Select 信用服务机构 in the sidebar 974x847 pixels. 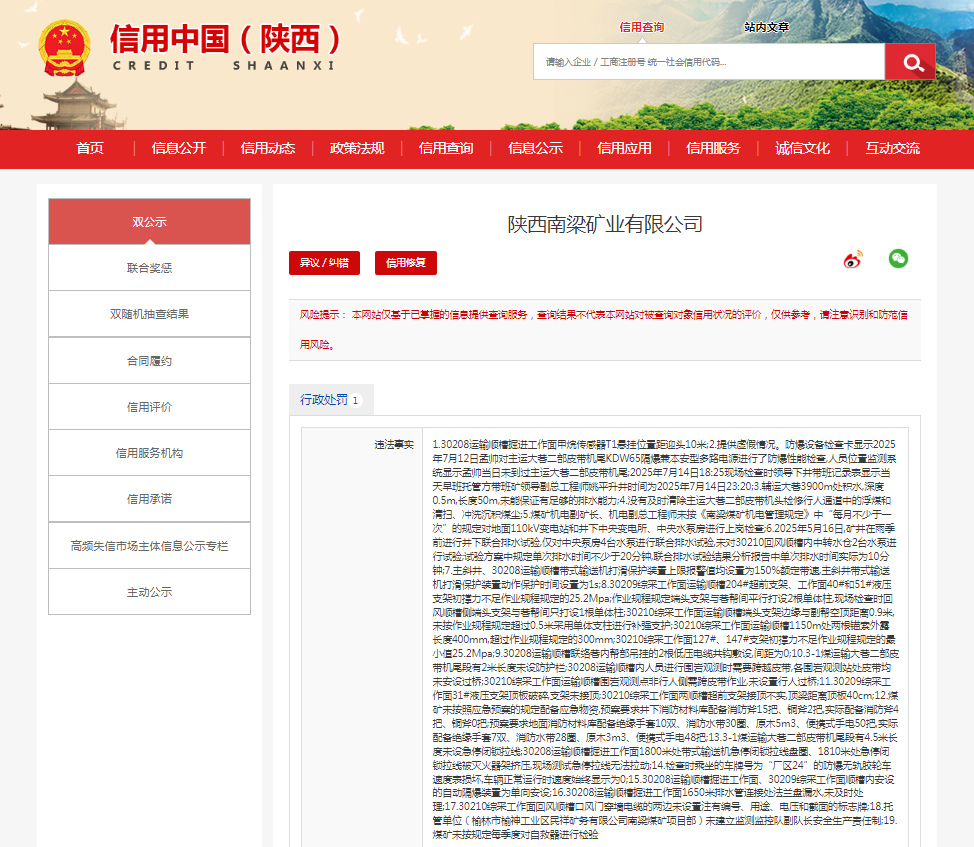point(150,453)
